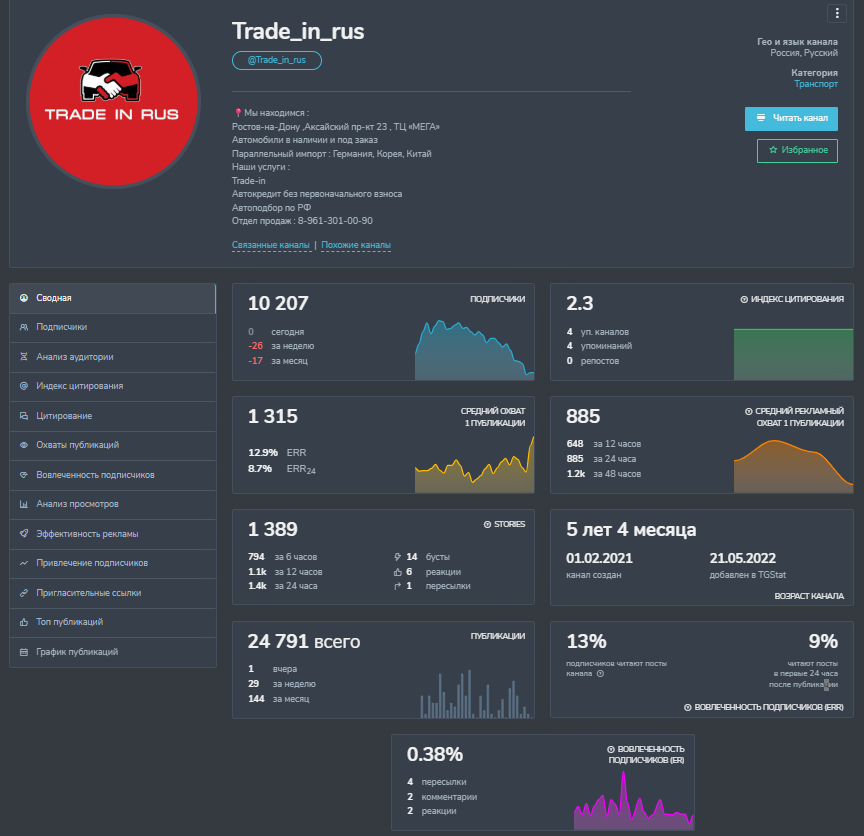Select Анализ аудитории in sidebar
The height and width of the screenshot is (836, 864).
point(112,357)
